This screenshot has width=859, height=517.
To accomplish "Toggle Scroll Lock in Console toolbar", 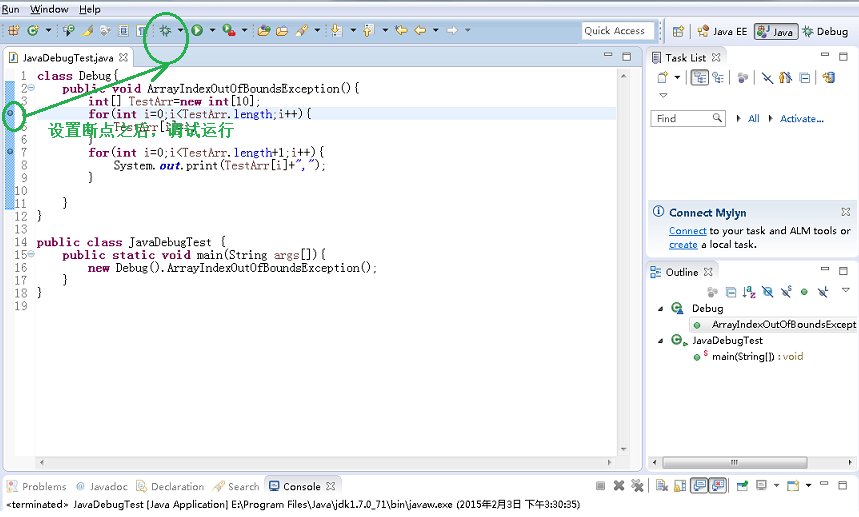I will pos(680,485).
